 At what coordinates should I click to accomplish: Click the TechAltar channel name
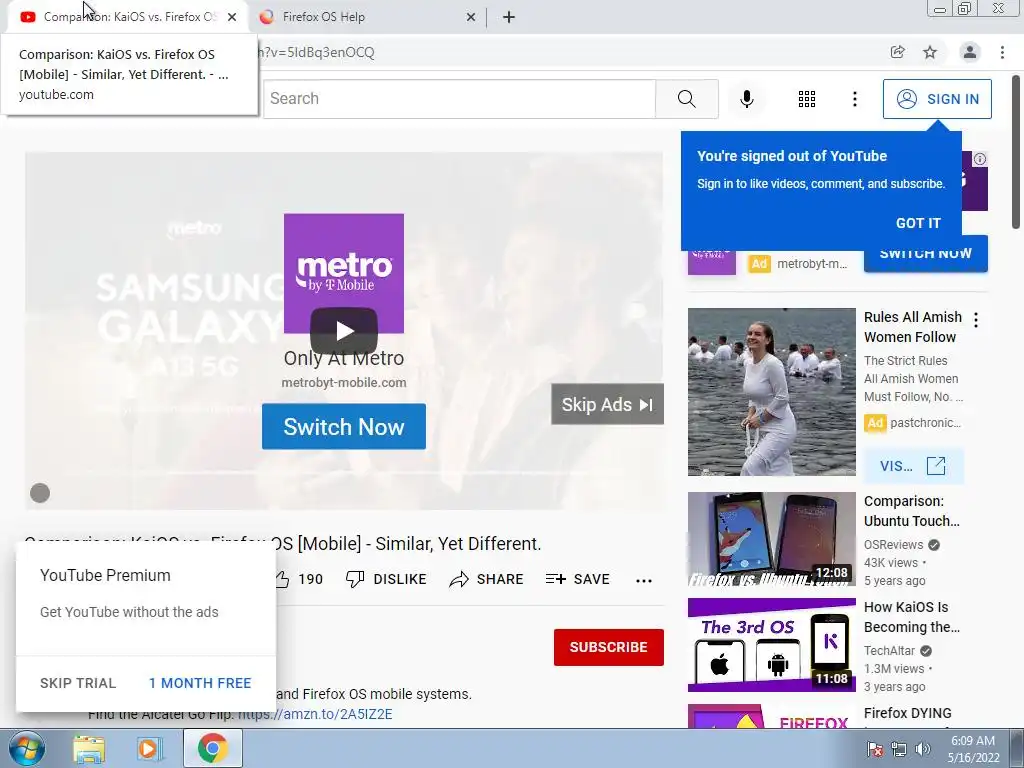click(889, 650)
